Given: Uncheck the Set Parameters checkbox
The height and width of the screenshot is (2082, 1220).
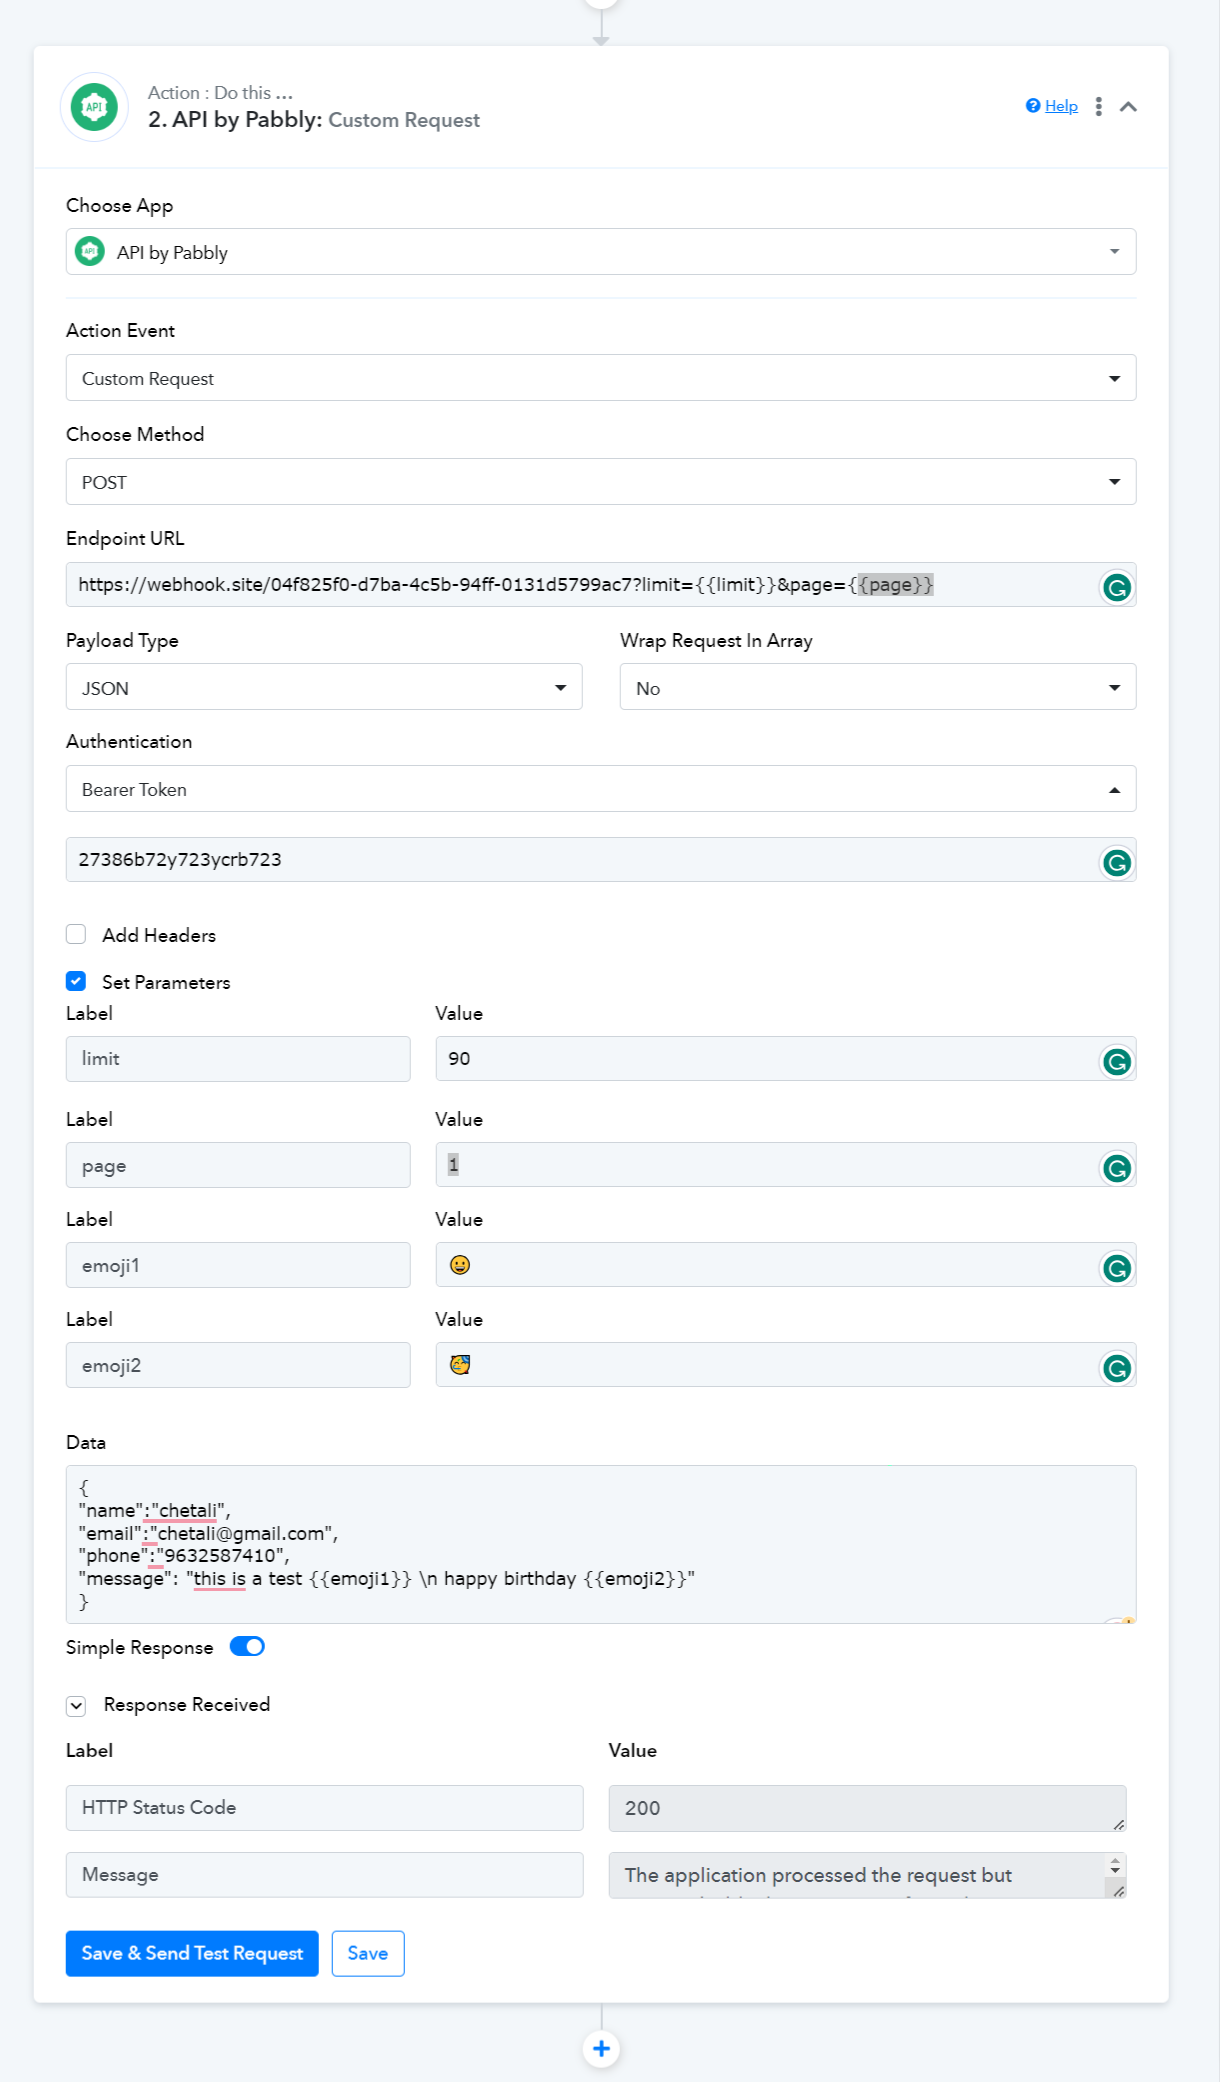Looking at the screenshot, I should point(76,981).
